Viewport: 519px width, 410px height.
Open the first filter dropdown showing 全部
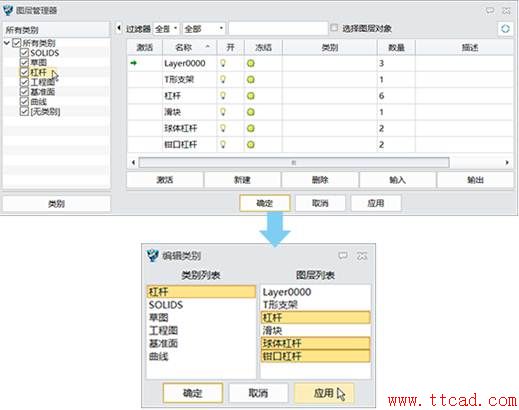(166, 29)
